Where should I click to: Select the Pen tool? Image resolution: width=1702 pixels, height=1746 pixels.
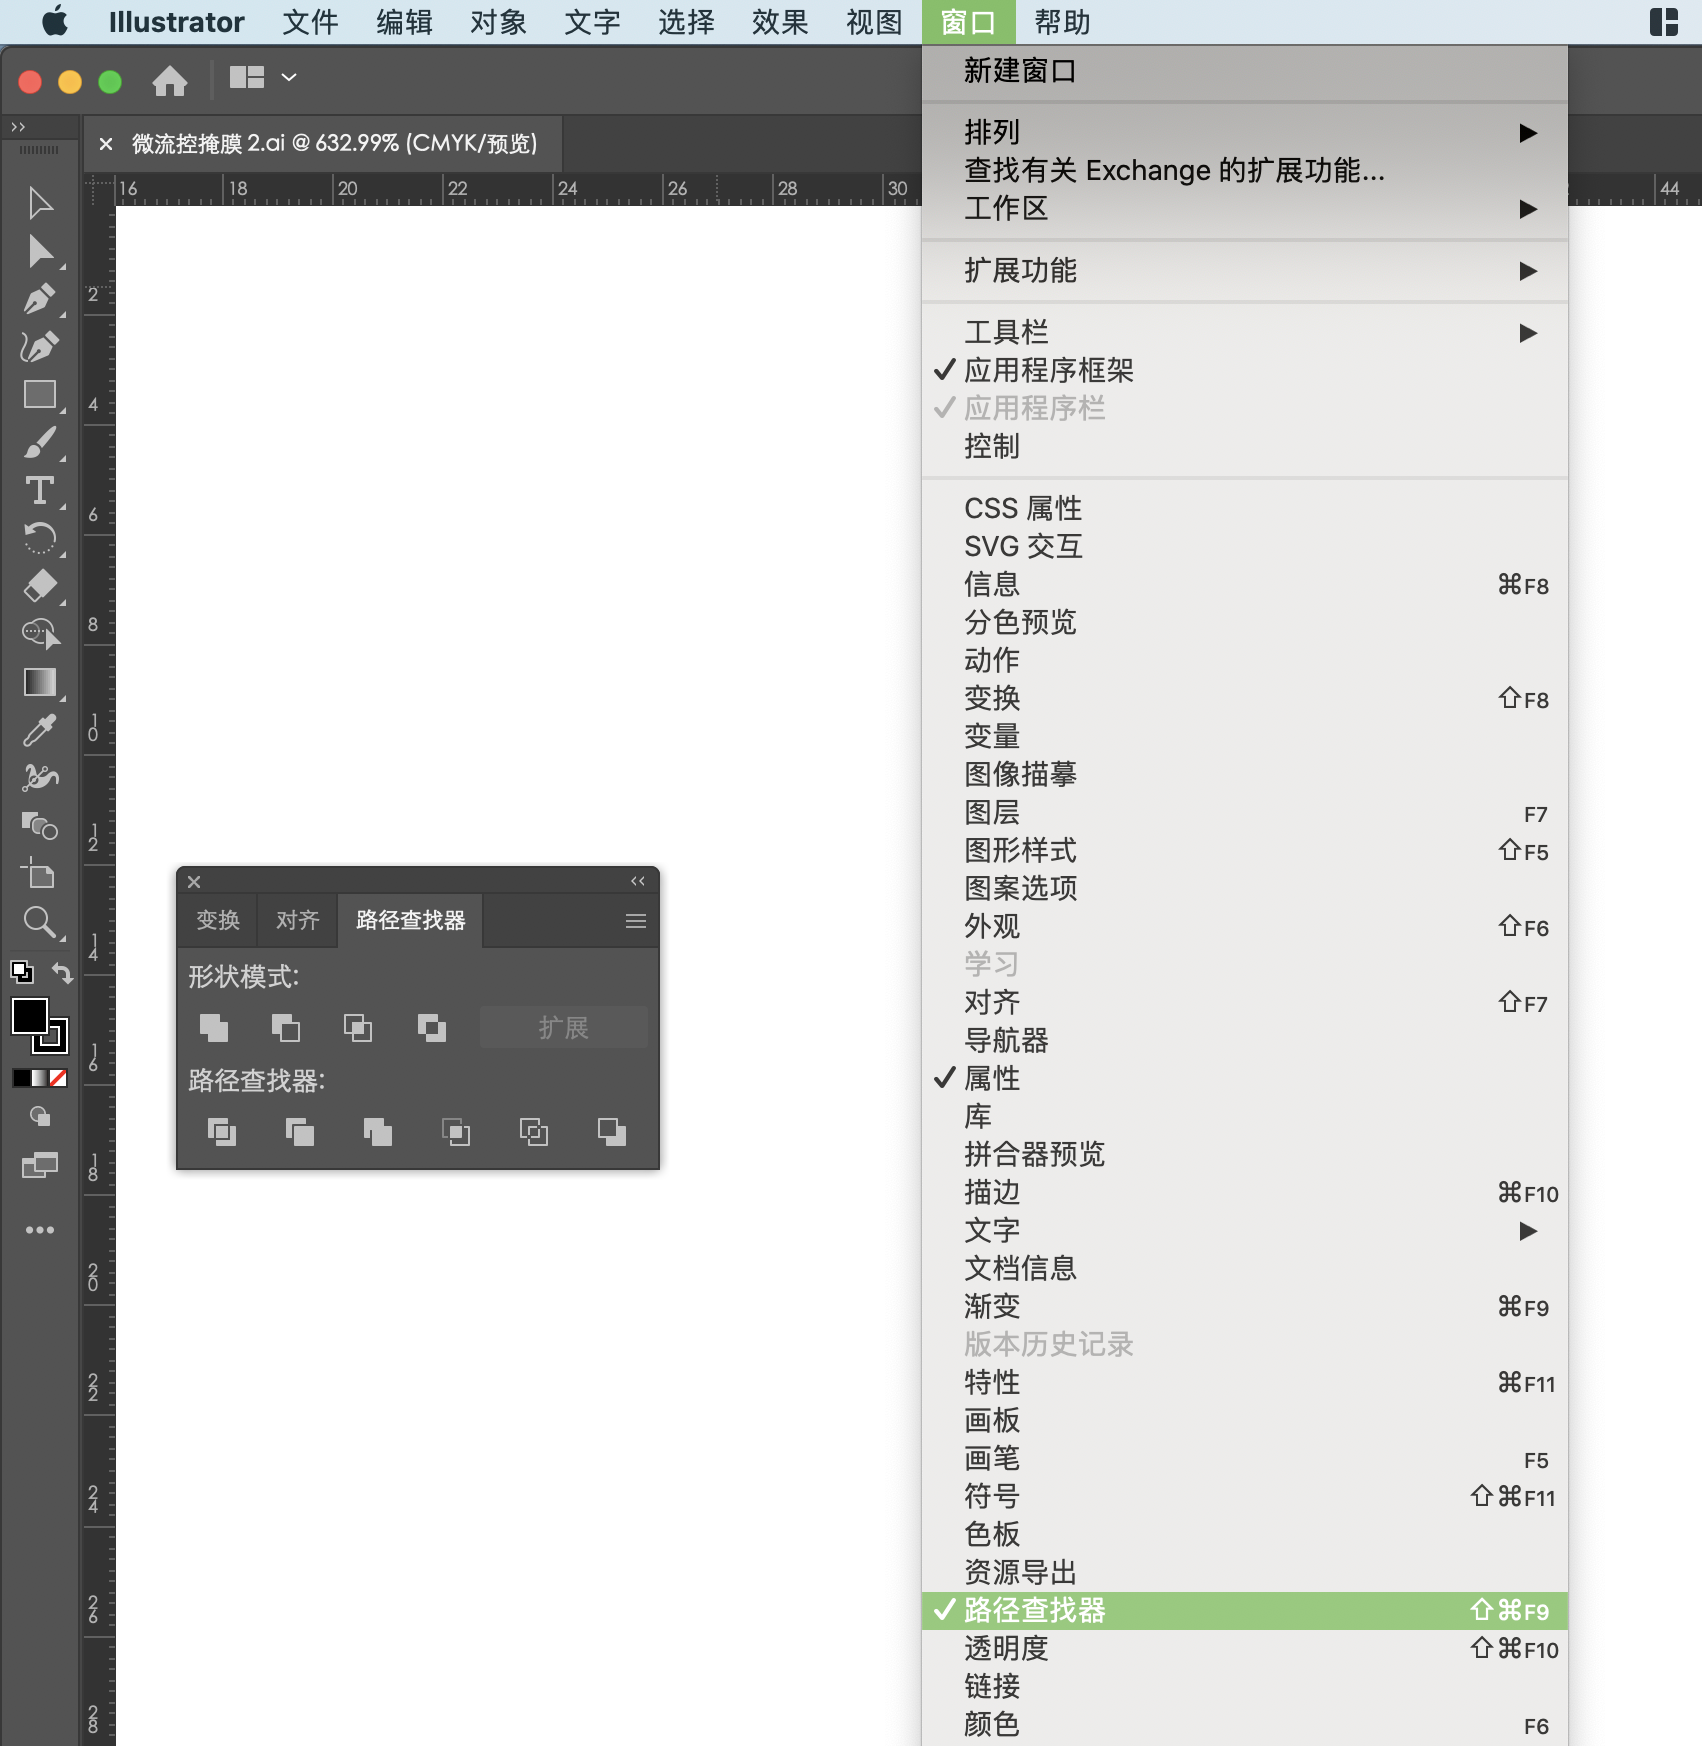(x=40, y=296)
